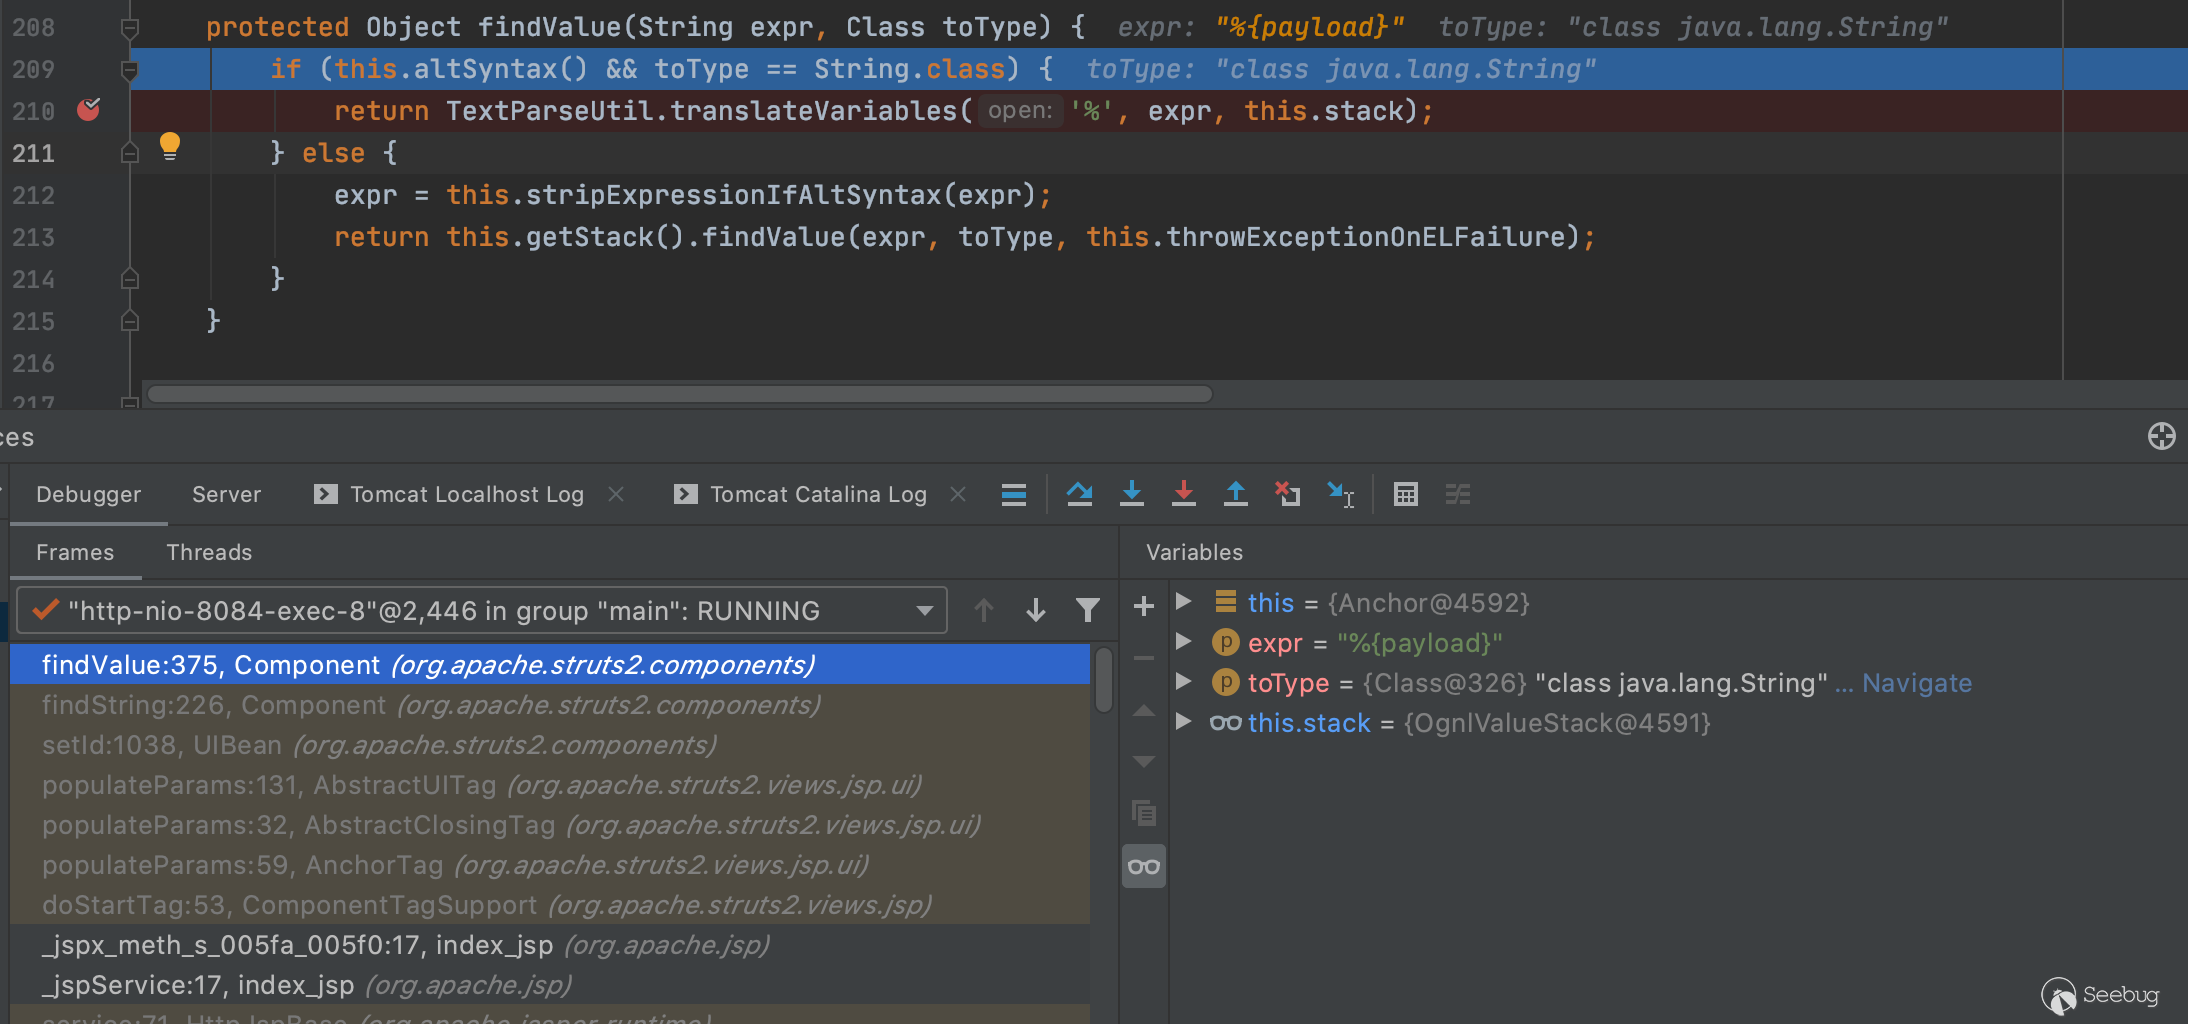The image size is (2188, 1024).
Task: Click the Run to Cursor icon
Action: click(1340, 494)
